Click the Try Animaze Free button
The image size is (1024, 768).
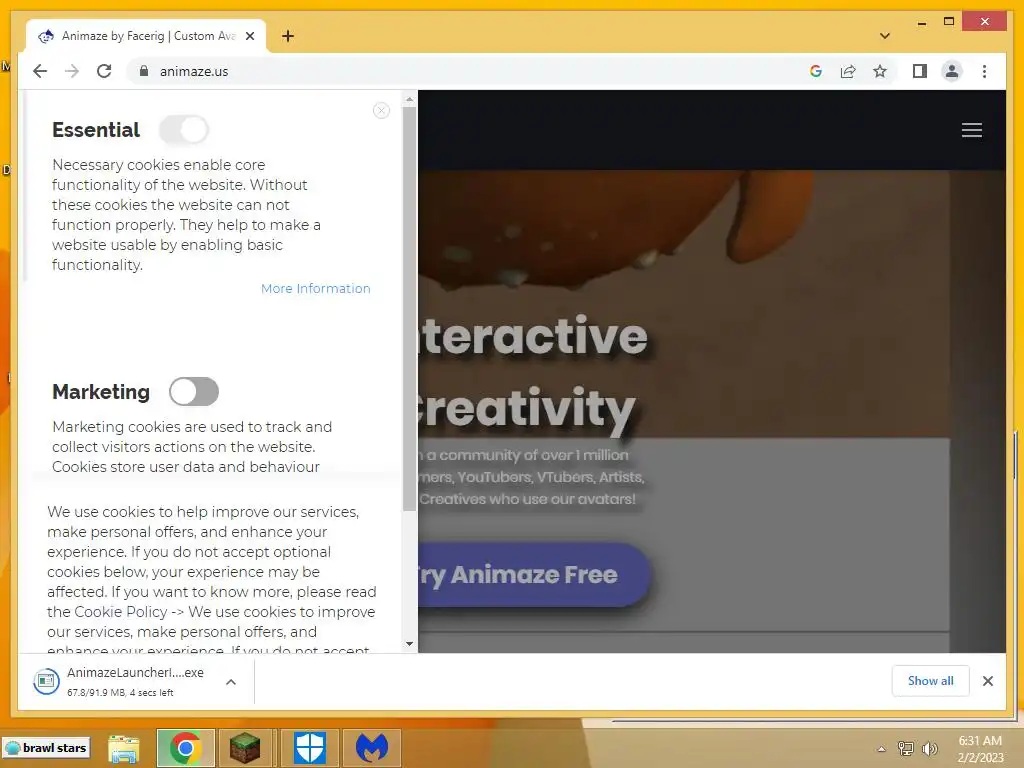534,574
